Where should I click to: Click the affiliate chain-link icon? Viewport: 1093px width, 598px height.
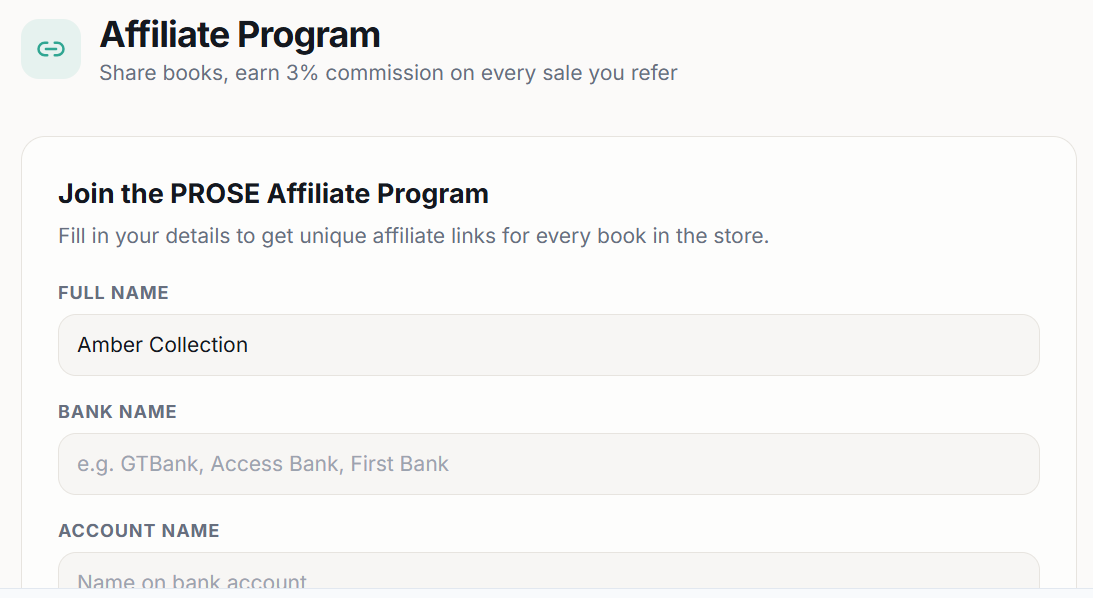[x=51, y=49]
